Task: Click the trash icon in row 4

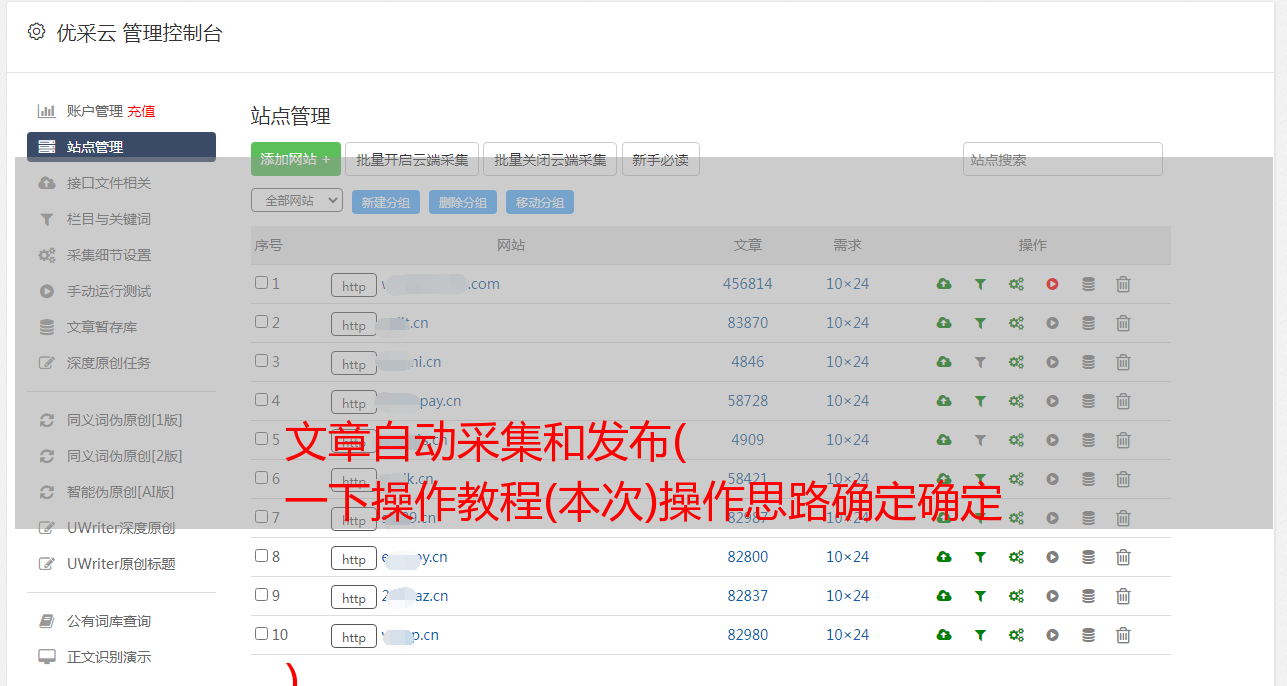Action: coord(1123,401)
